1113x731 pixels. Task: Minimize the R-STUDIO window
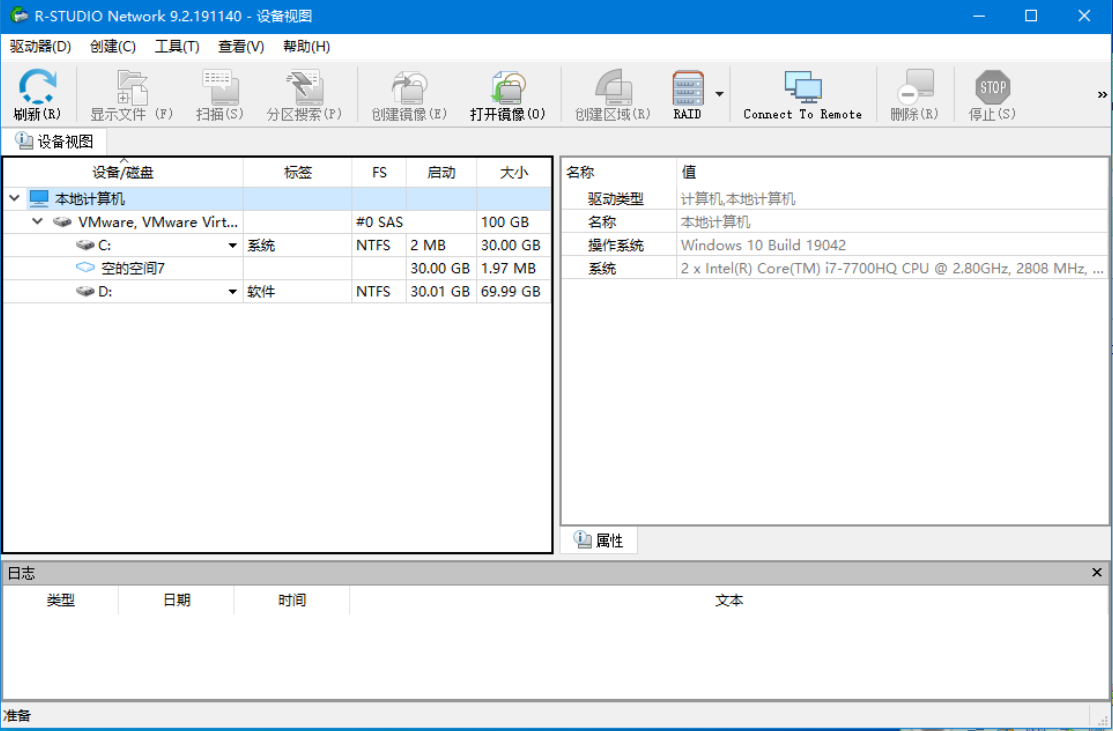(x=979, y=16)
